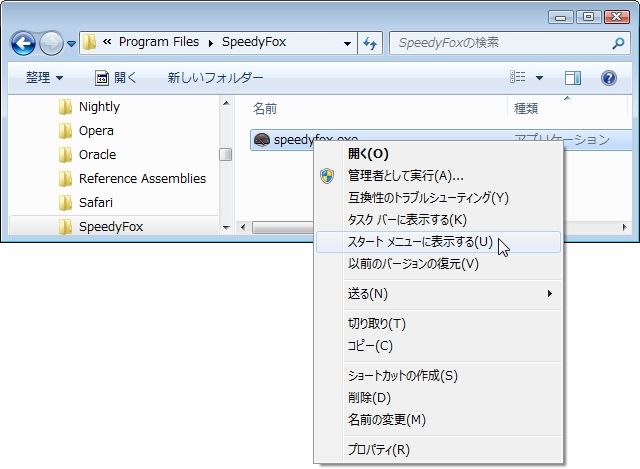Select the Safari folder in tree

(x=96, y=202)
